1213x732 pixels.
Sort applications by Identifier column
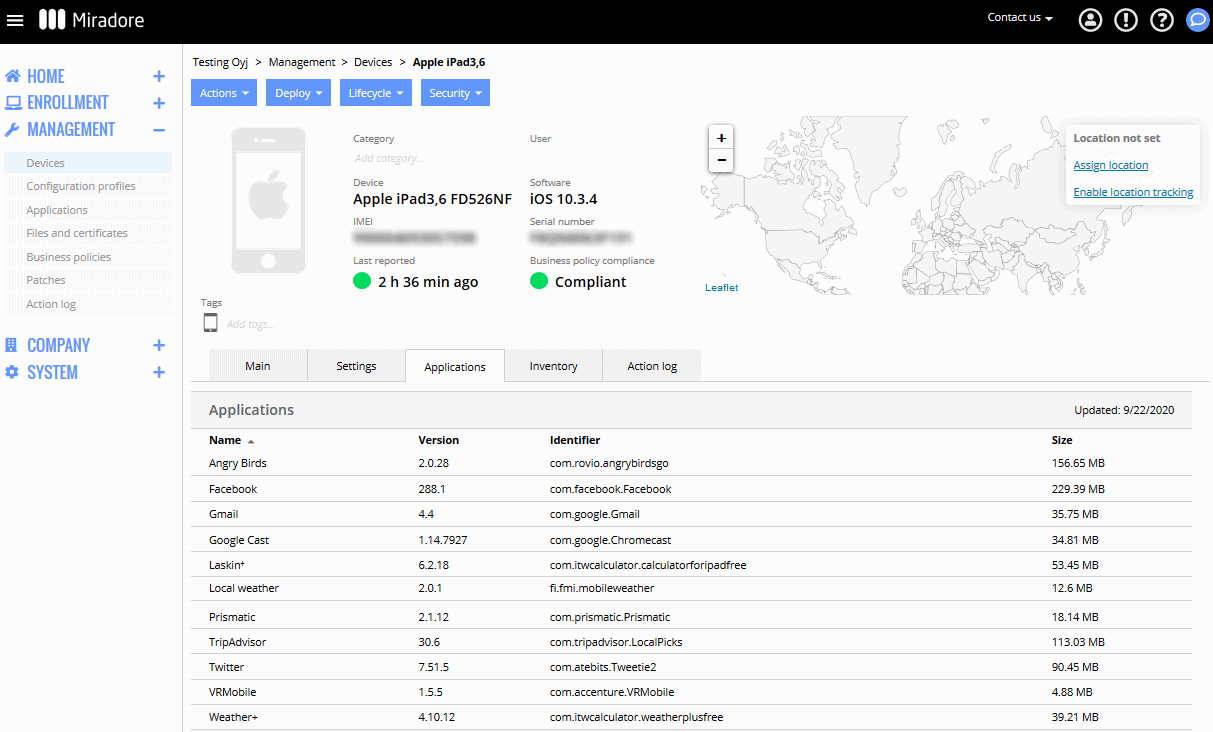(x=575, y=440)
